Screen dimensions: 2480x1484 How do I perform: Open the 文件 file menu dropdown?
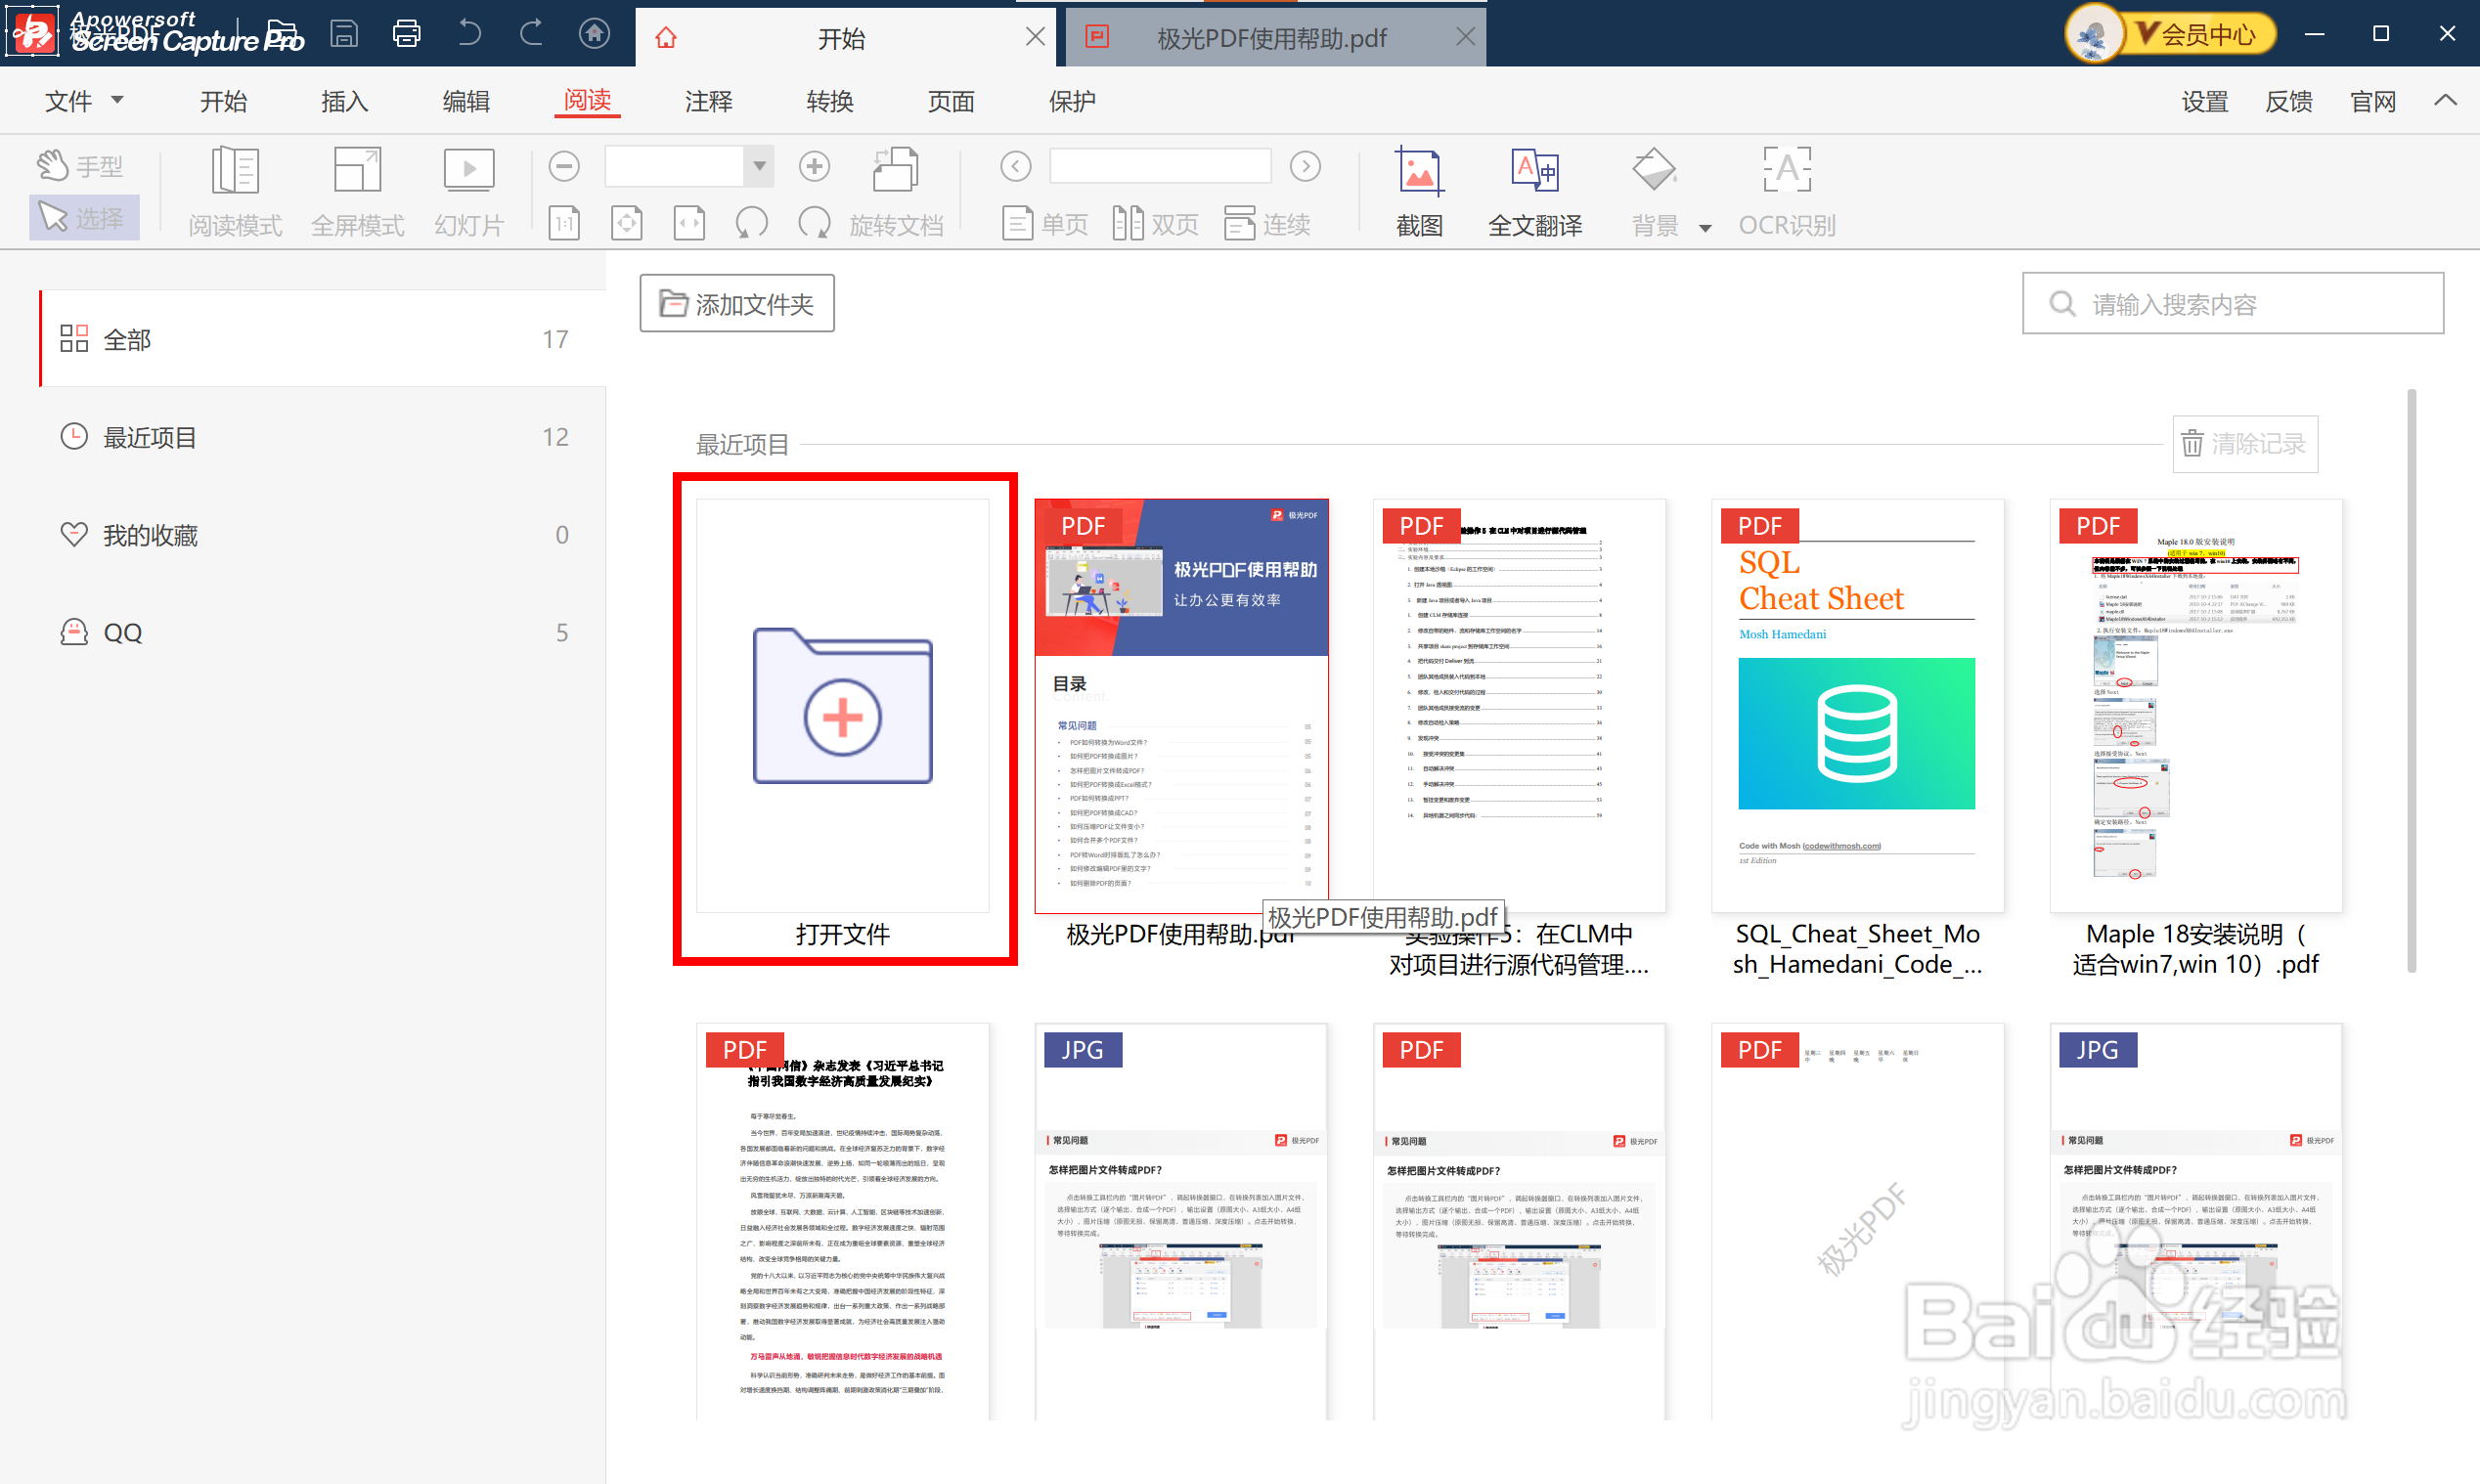[x=84, y=101]
